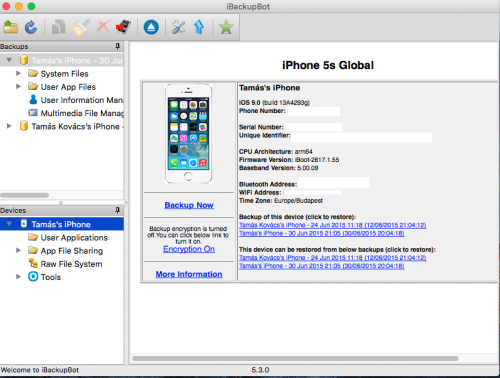Screen dimensions: 500x378
Task: Collapse Tamás's iPhone 30 Jun backup node
Action: coord(9,60)
